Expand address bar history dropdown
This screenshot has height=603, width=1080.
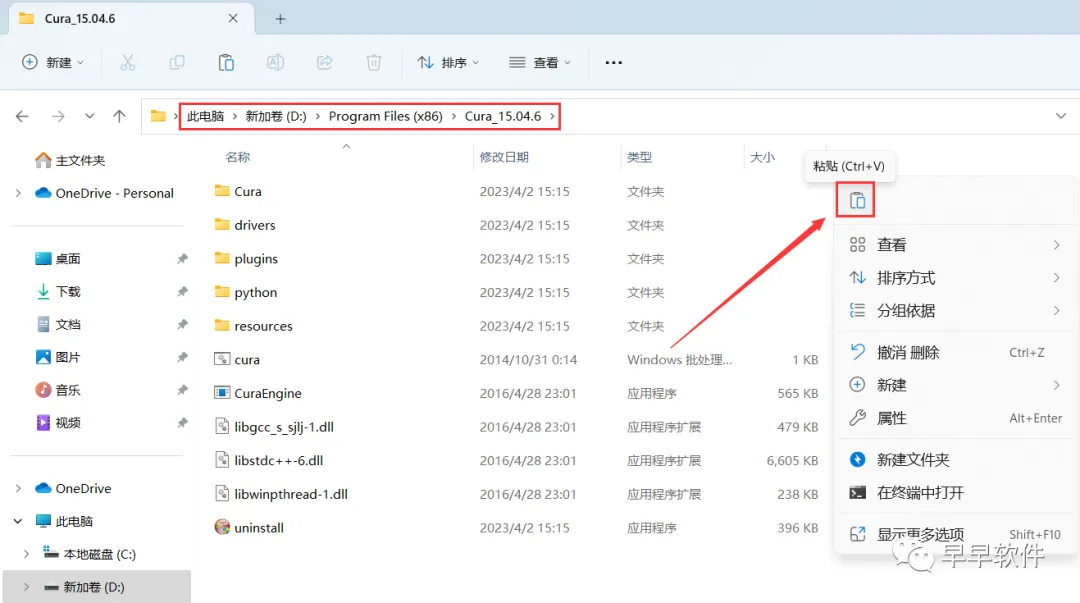coord(1061,116)
